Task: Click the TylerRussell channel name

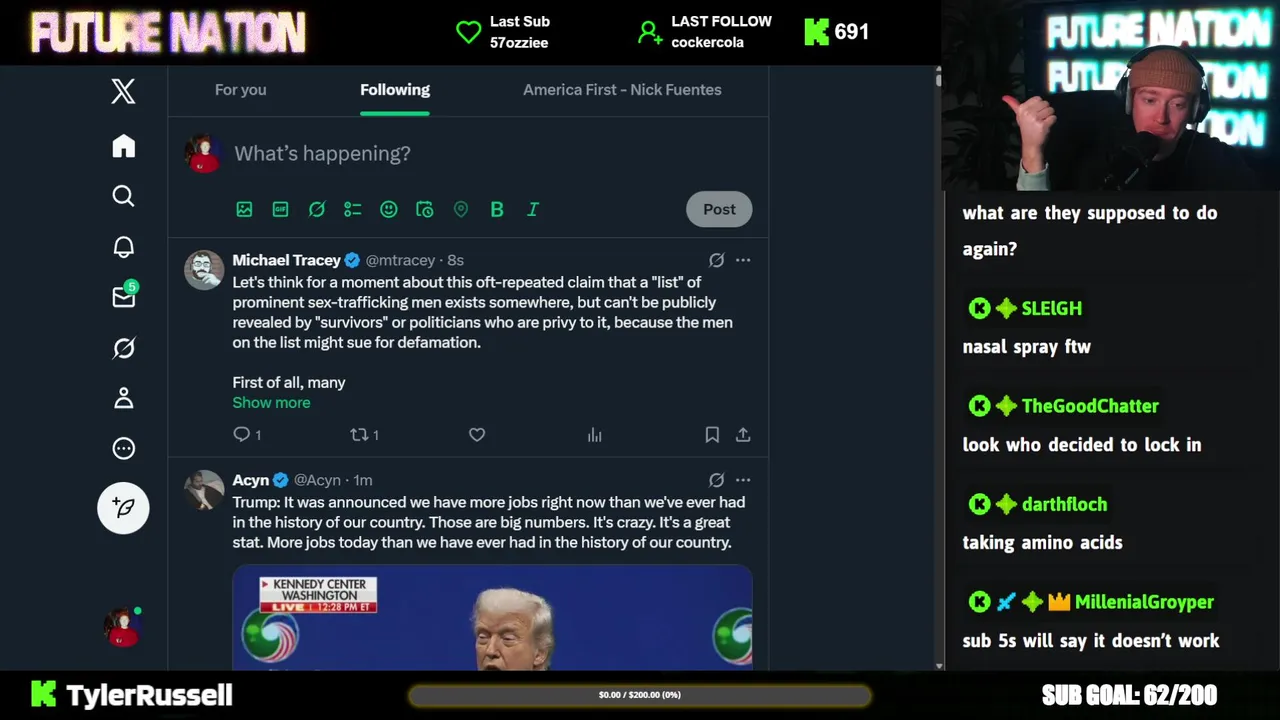Action: 149,695
